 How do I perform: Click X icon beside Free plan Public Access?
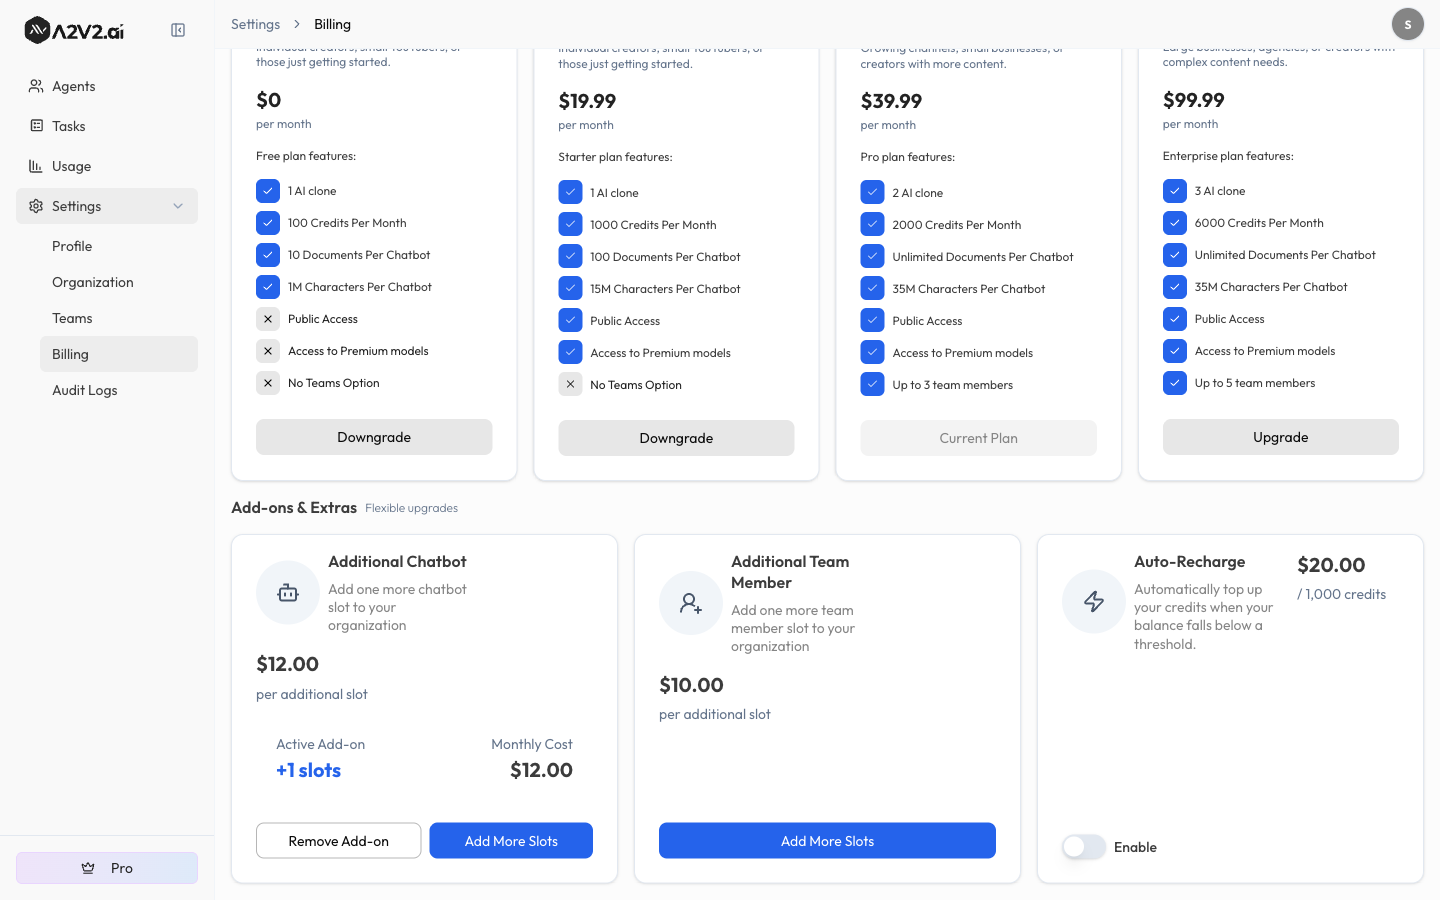tap(268, 319)
